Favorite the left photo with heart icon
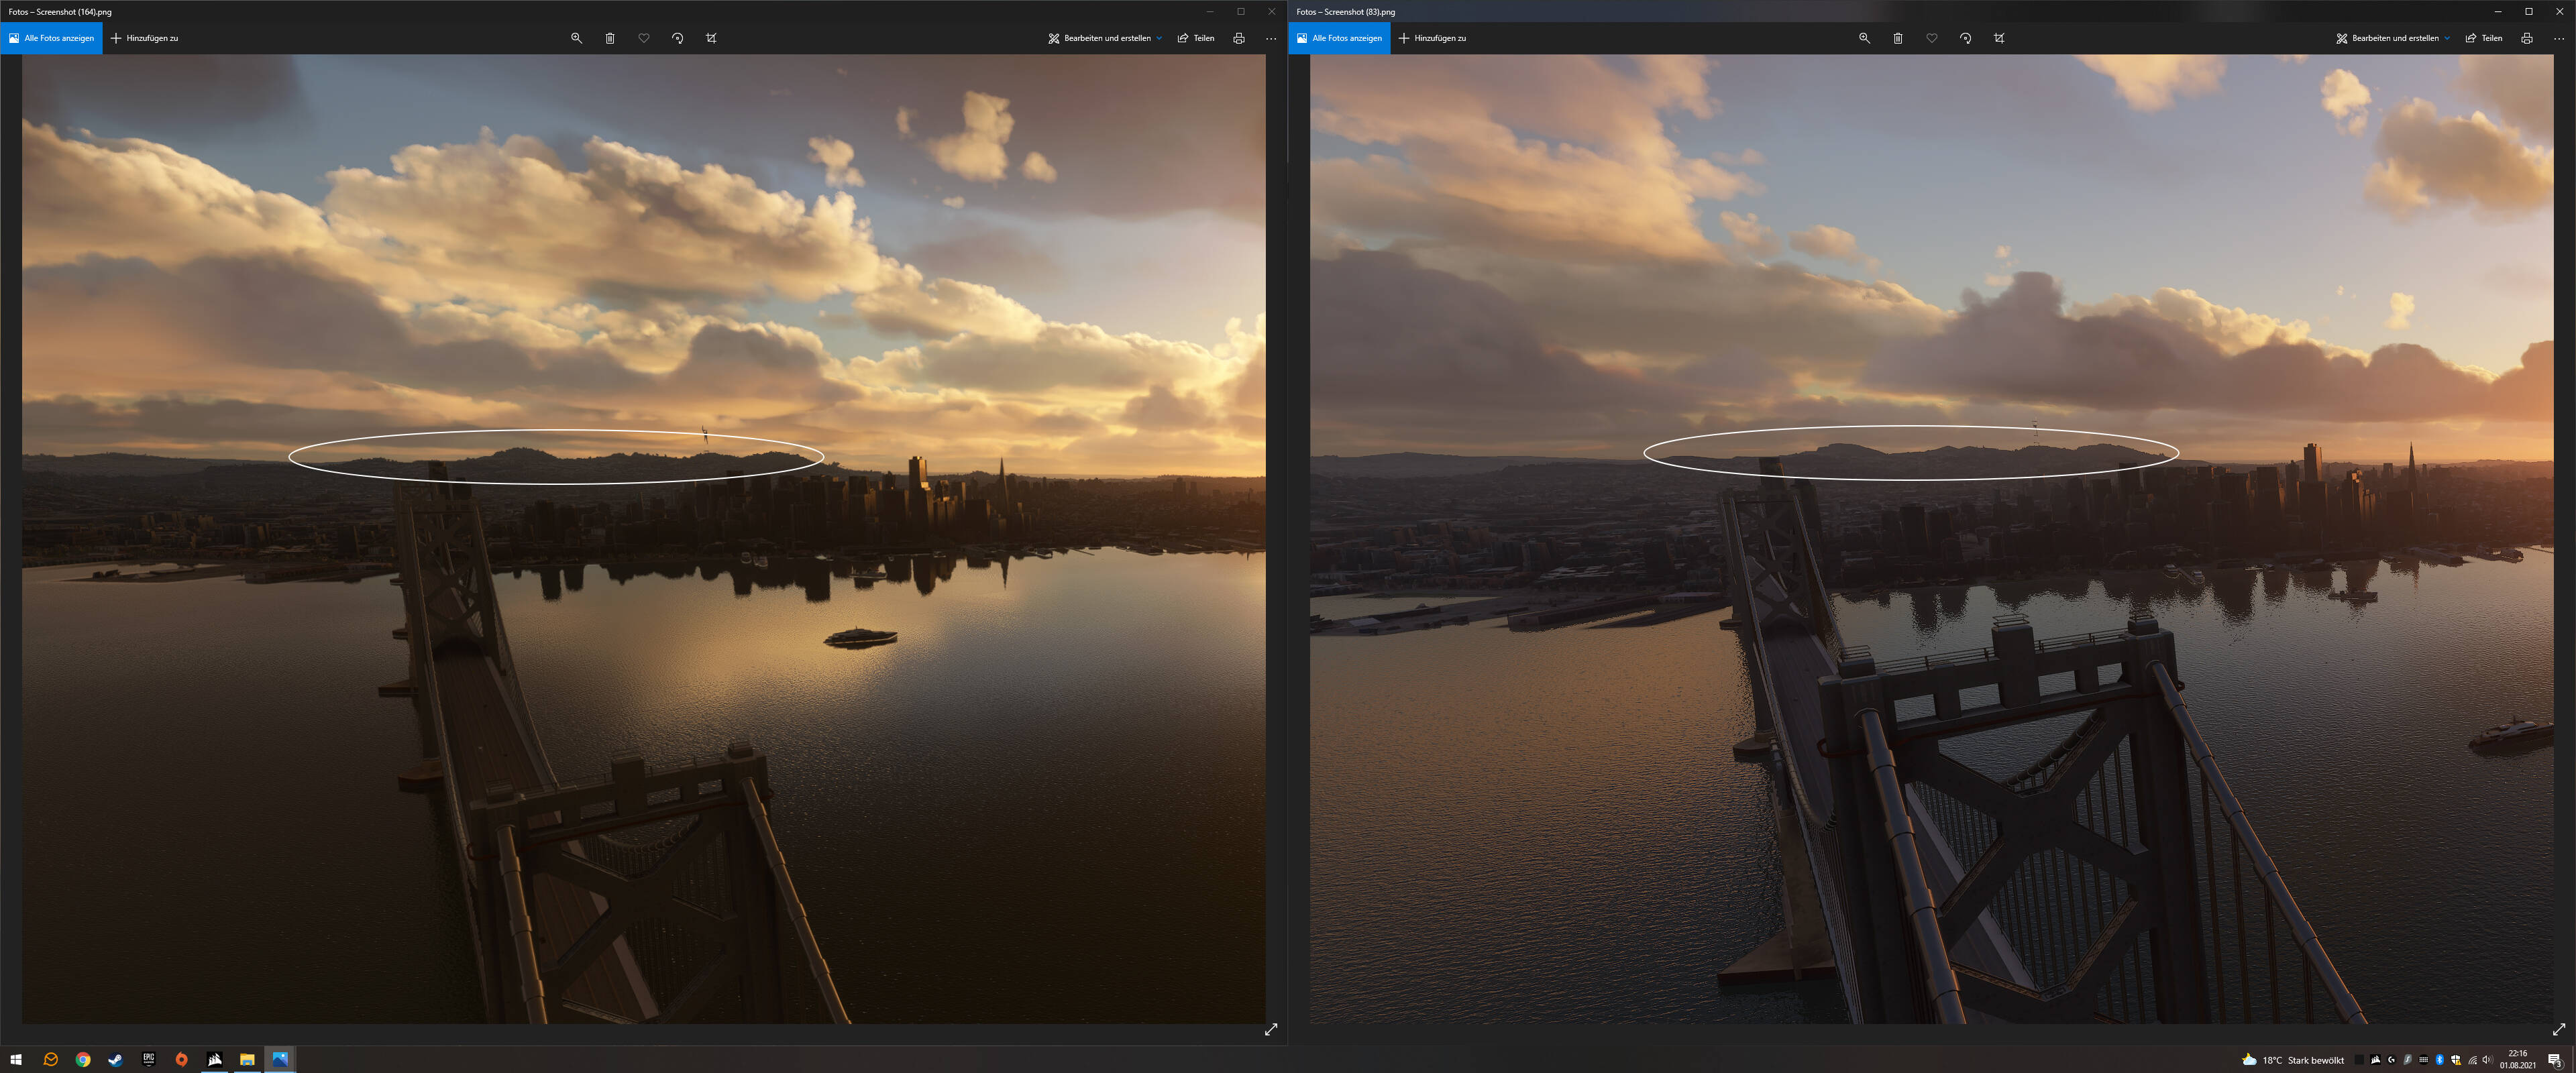 [644, 38]
